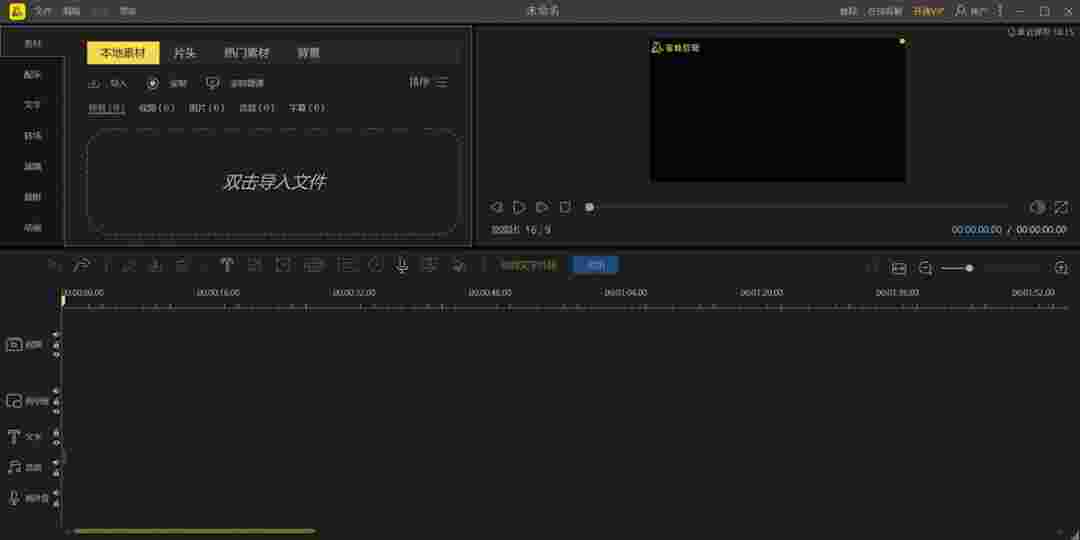Open the three-dot menu in the title bar
This screenshot has height=540, width=1080.
pyautogui.click(x=1000, y=10)
